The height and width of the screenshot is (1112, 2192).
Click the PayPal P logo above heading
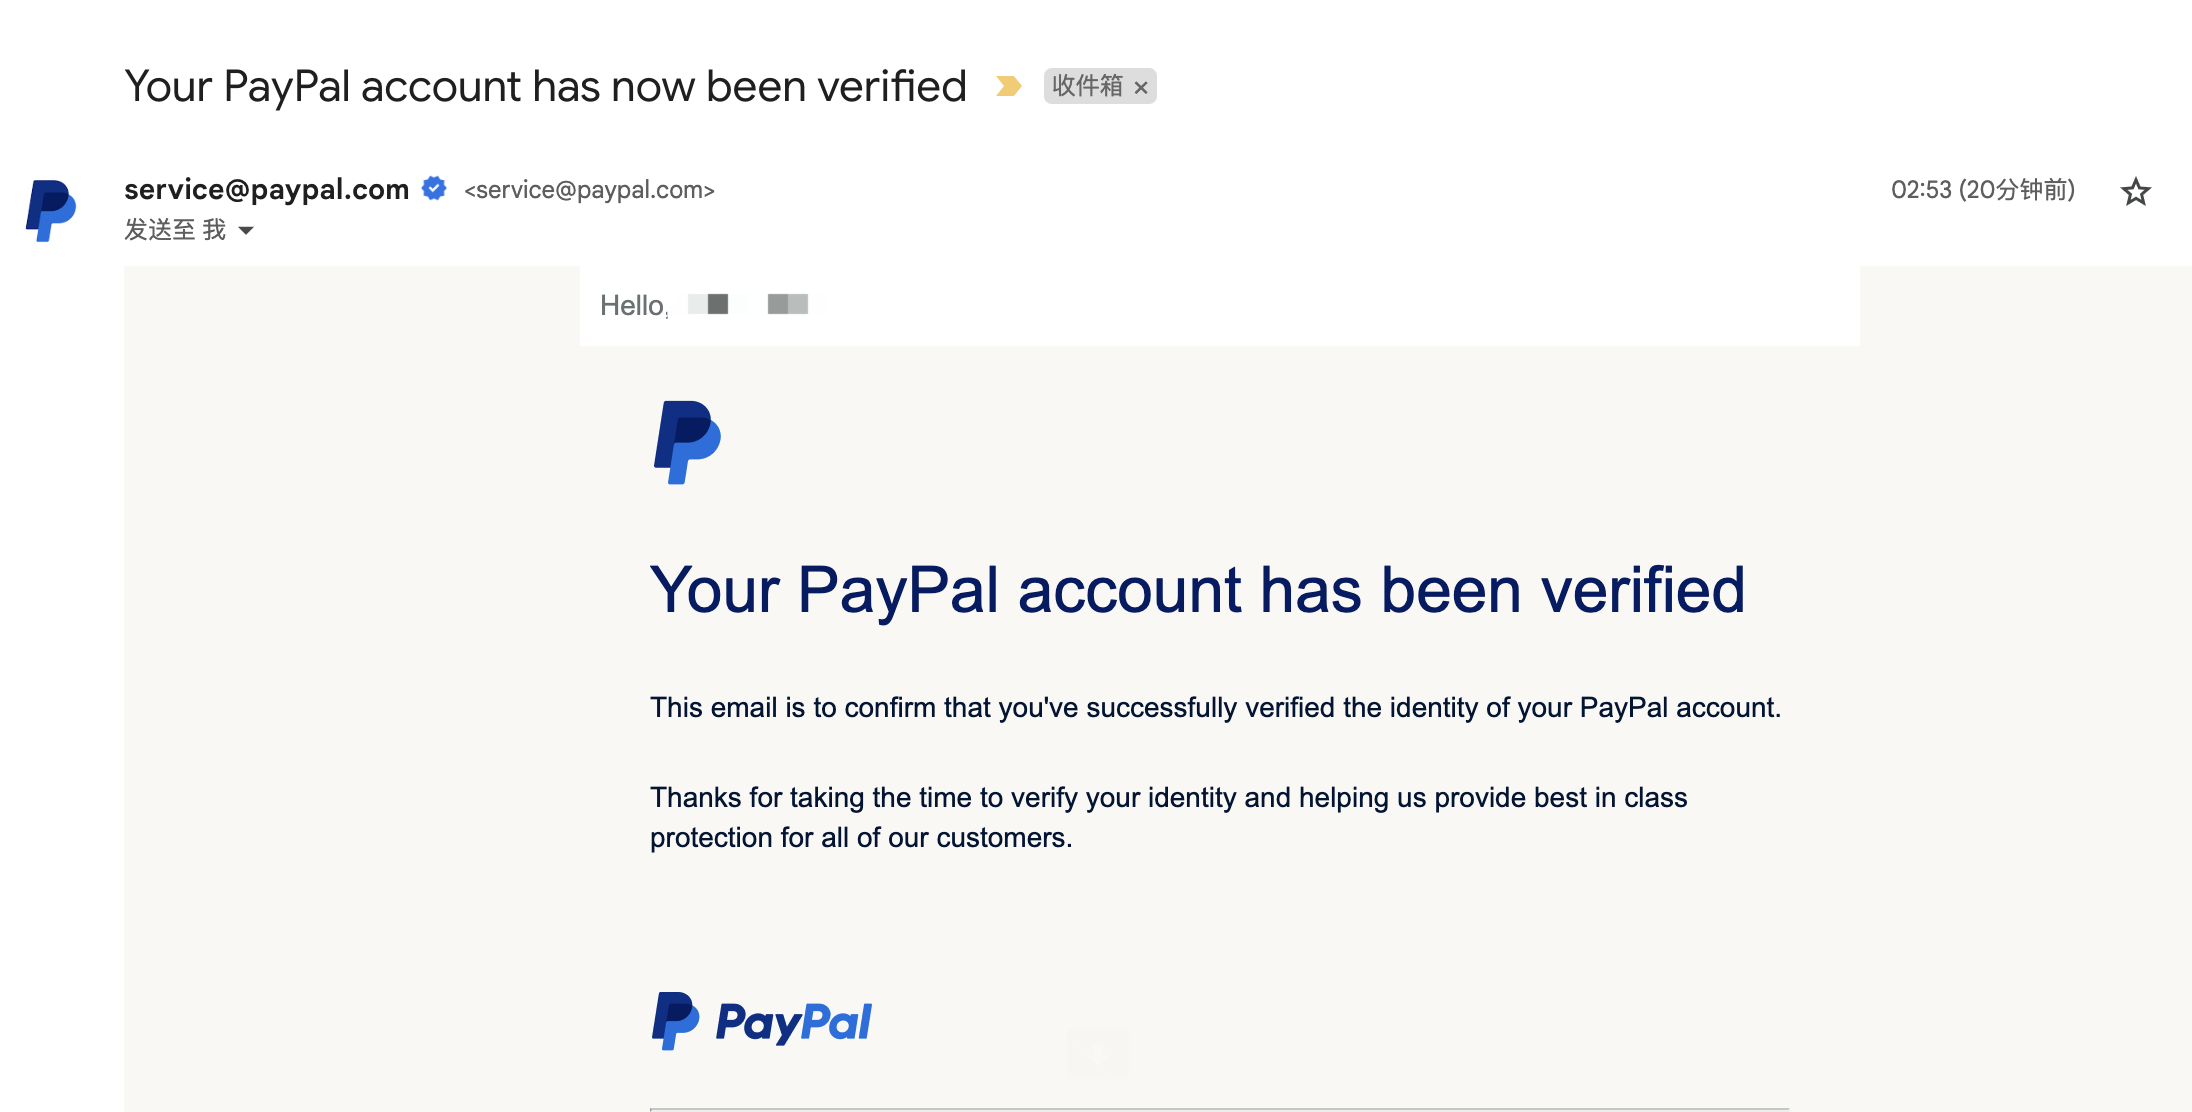pos(687,442)
